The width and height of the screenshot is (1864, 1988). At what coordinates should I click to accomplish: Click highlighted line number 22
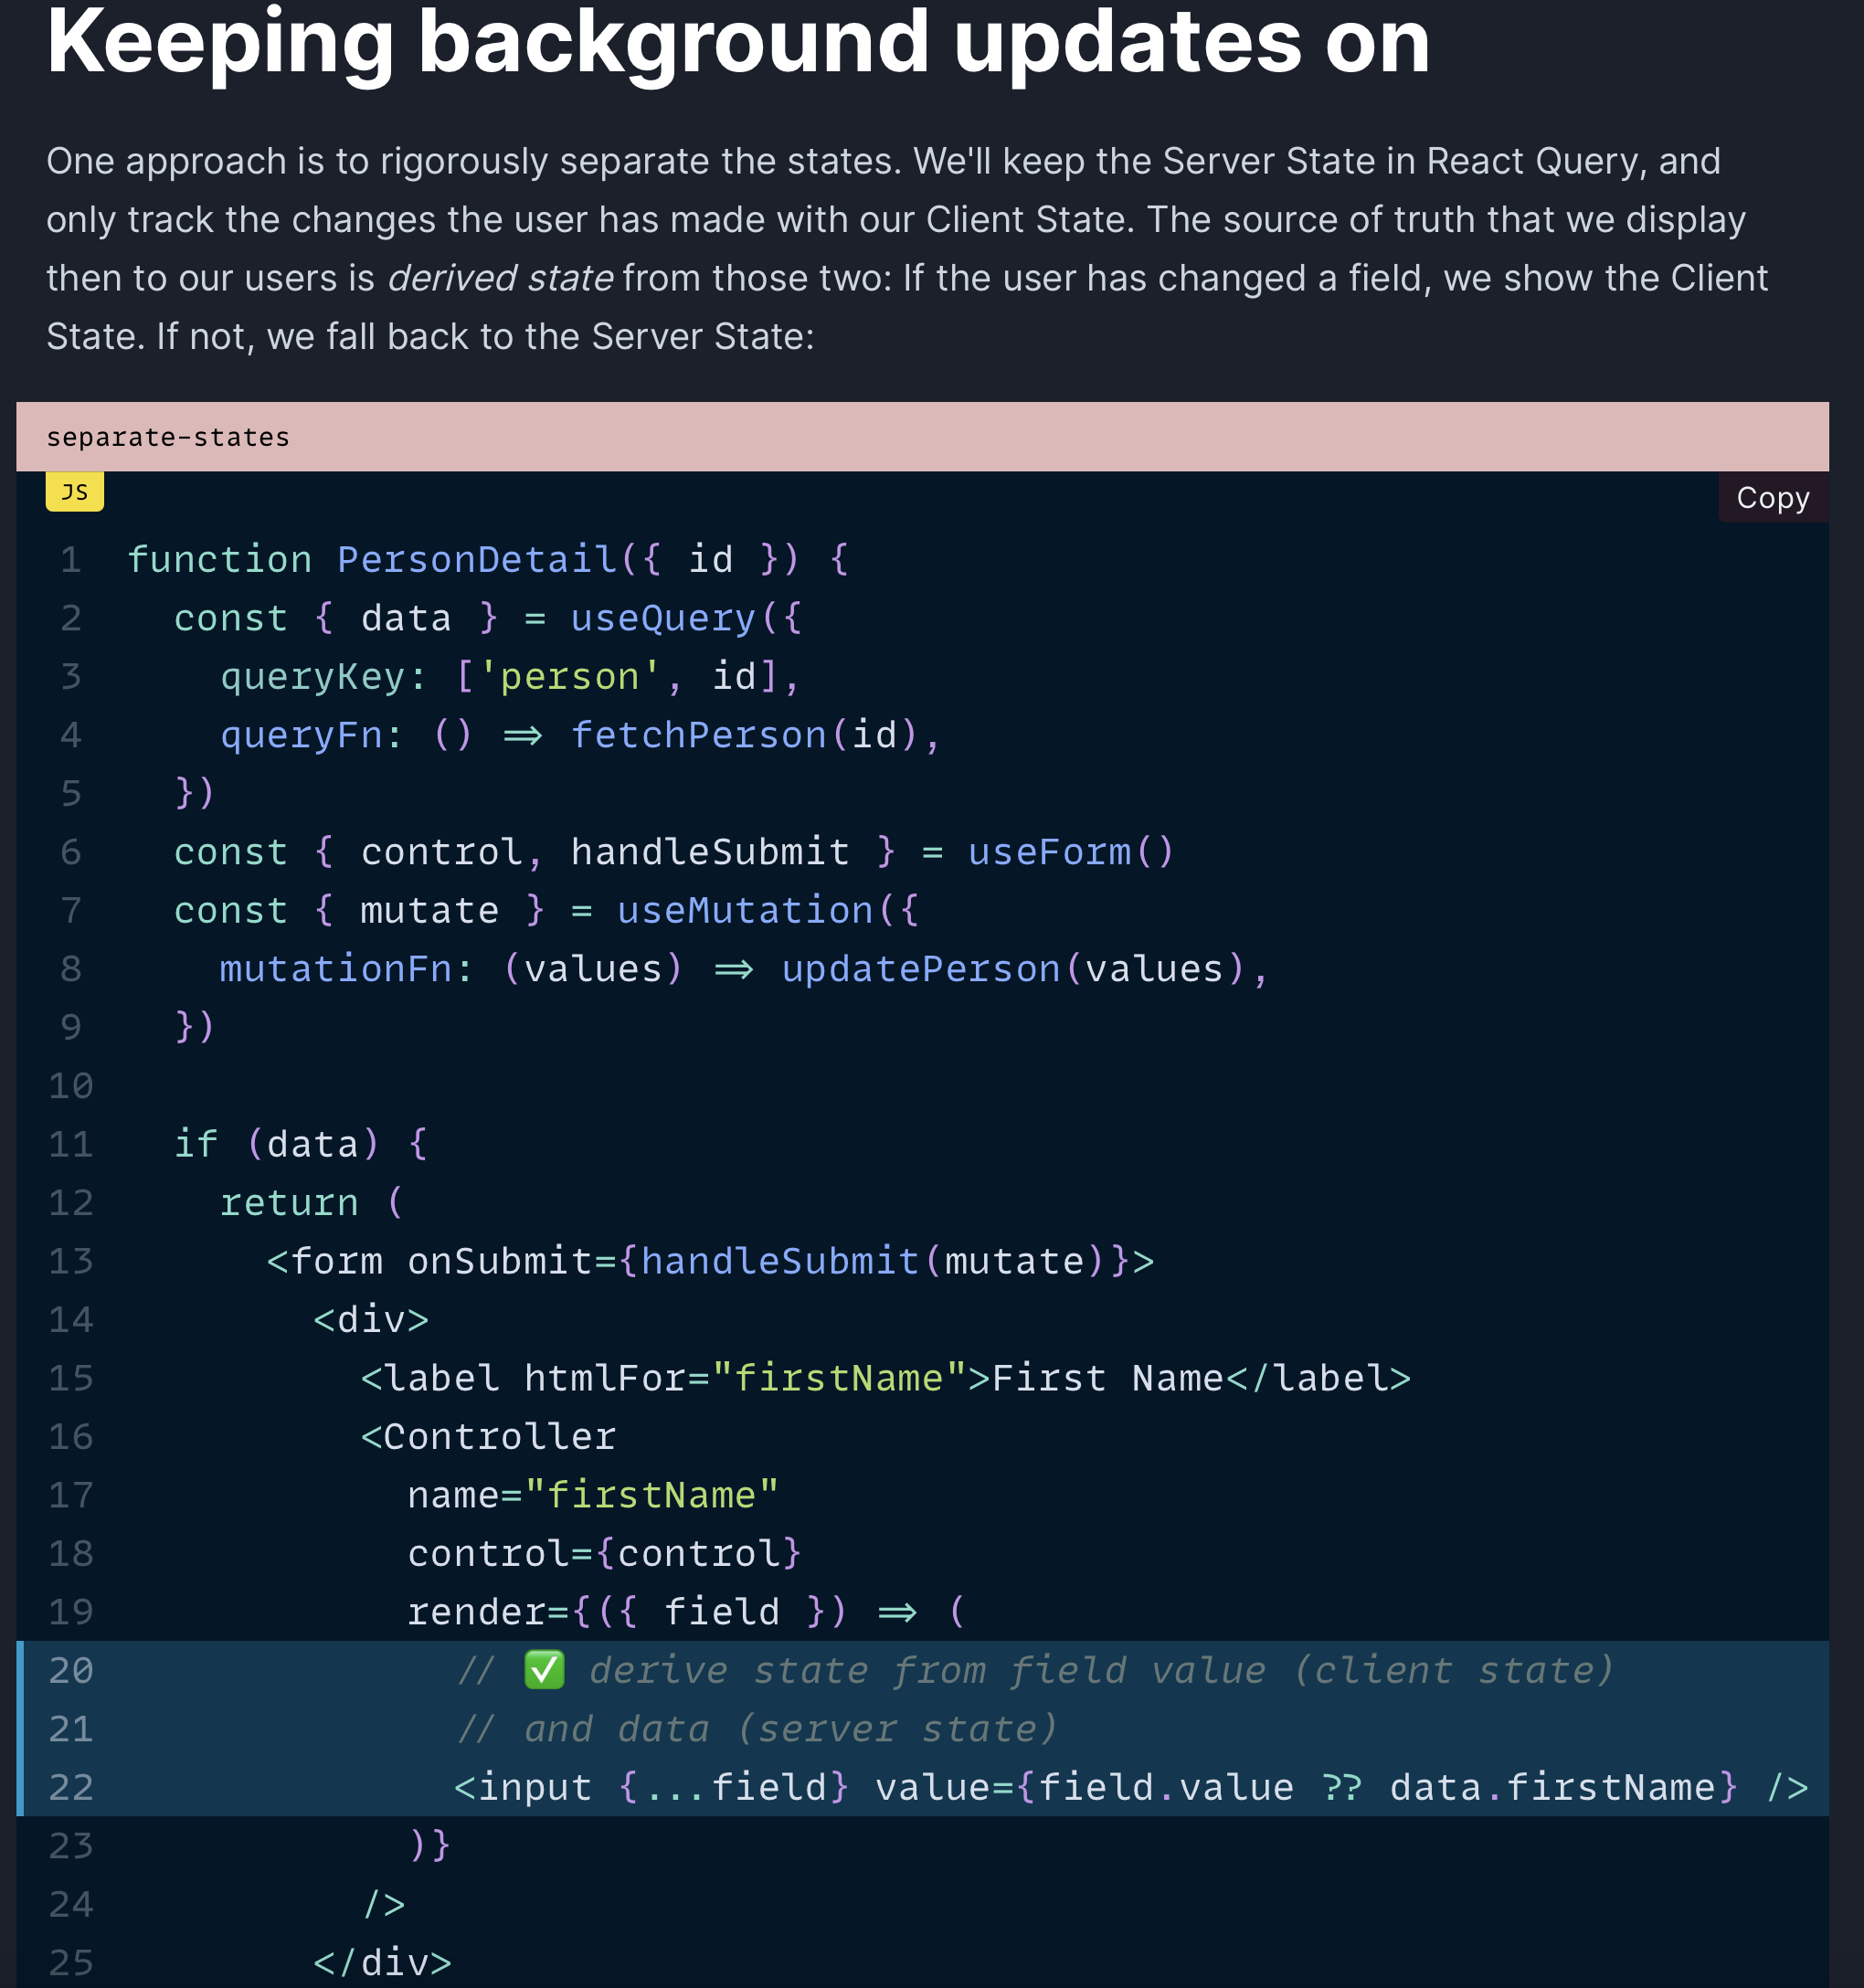70,1787
